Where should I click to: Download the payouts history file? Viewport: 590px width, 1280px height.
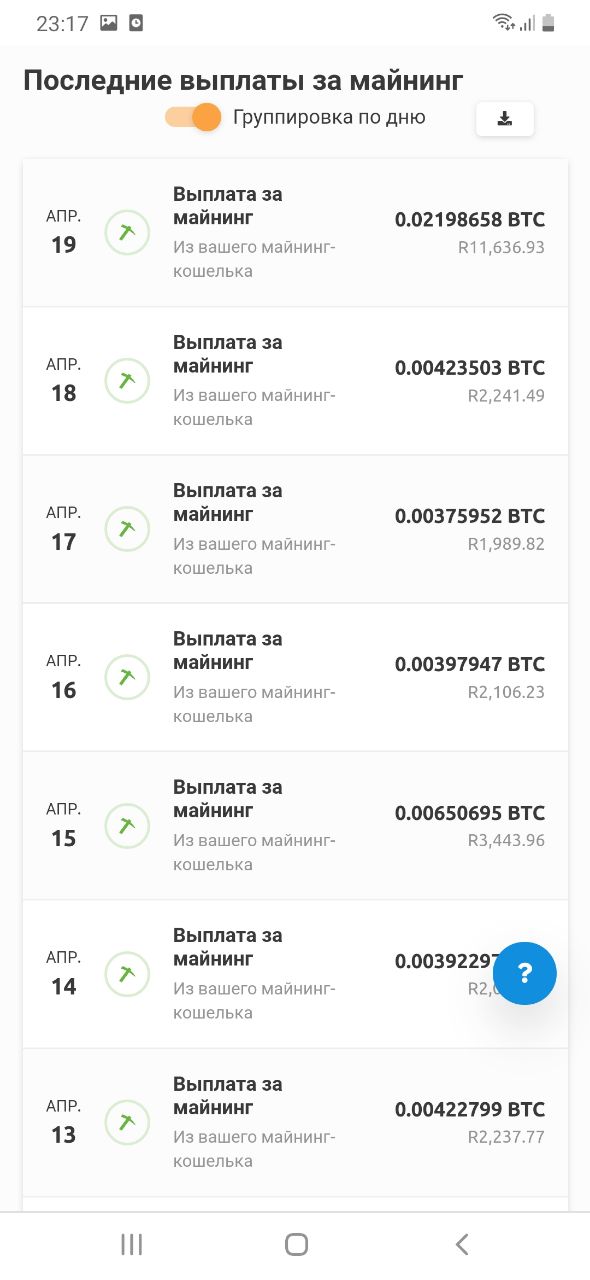coord(505,119)
